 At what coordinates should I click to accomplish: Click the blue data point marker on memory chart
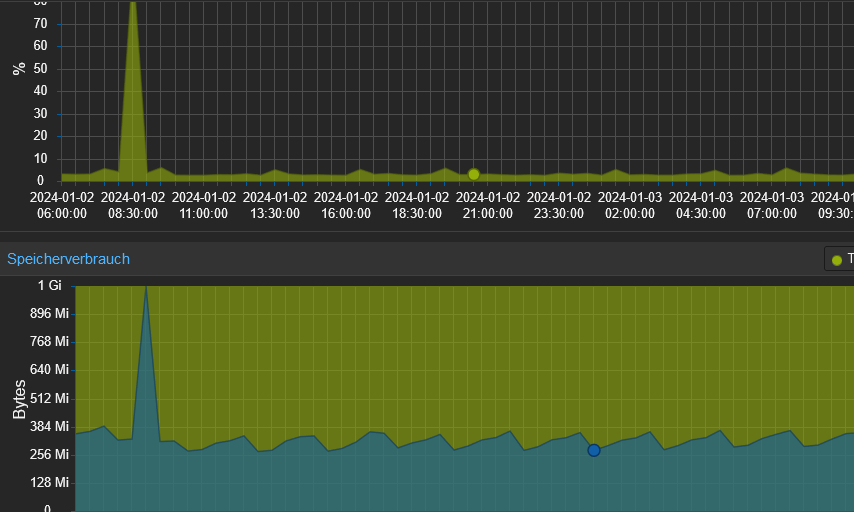594,450
